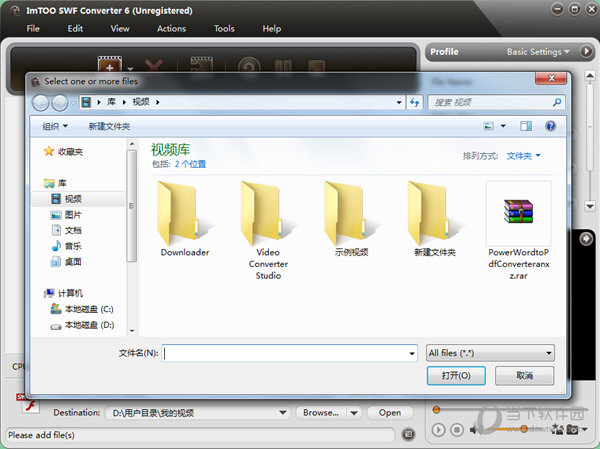The height and width of the screenshot is (449, 600).
Task: Mute preview with the speaker icon
Action: pyautogui.click(x=475, y=430)
